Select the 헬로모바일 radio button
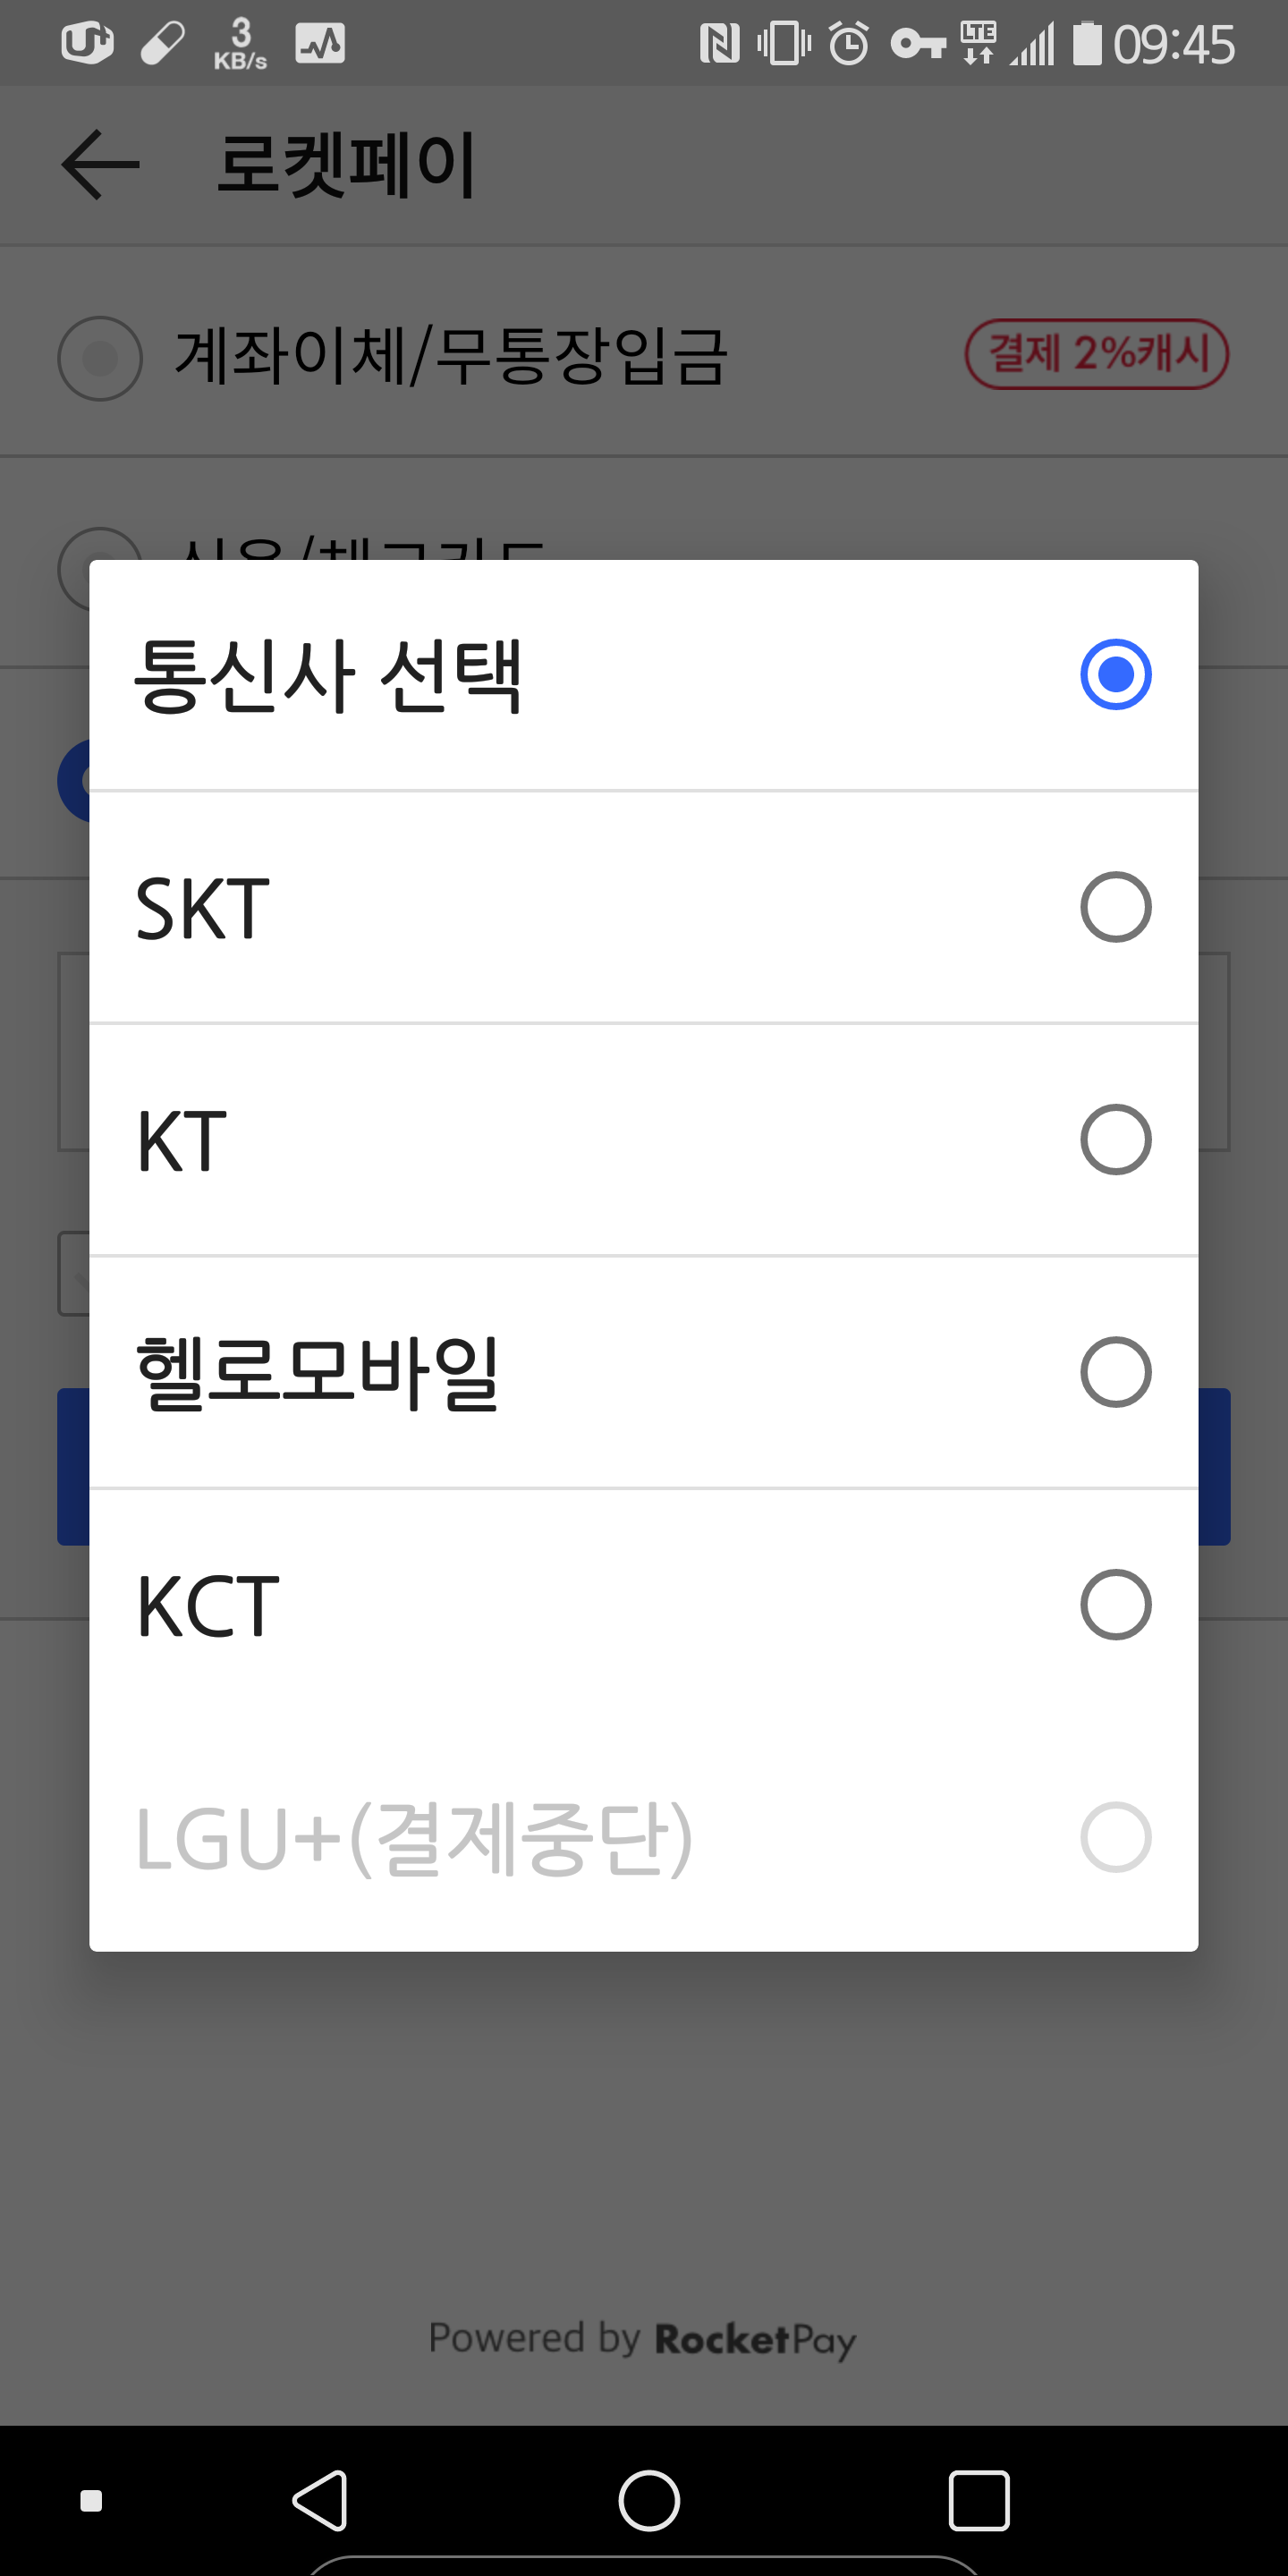The width and height of the screenshot is (1288, 2576). [x=1115, y=1371]
